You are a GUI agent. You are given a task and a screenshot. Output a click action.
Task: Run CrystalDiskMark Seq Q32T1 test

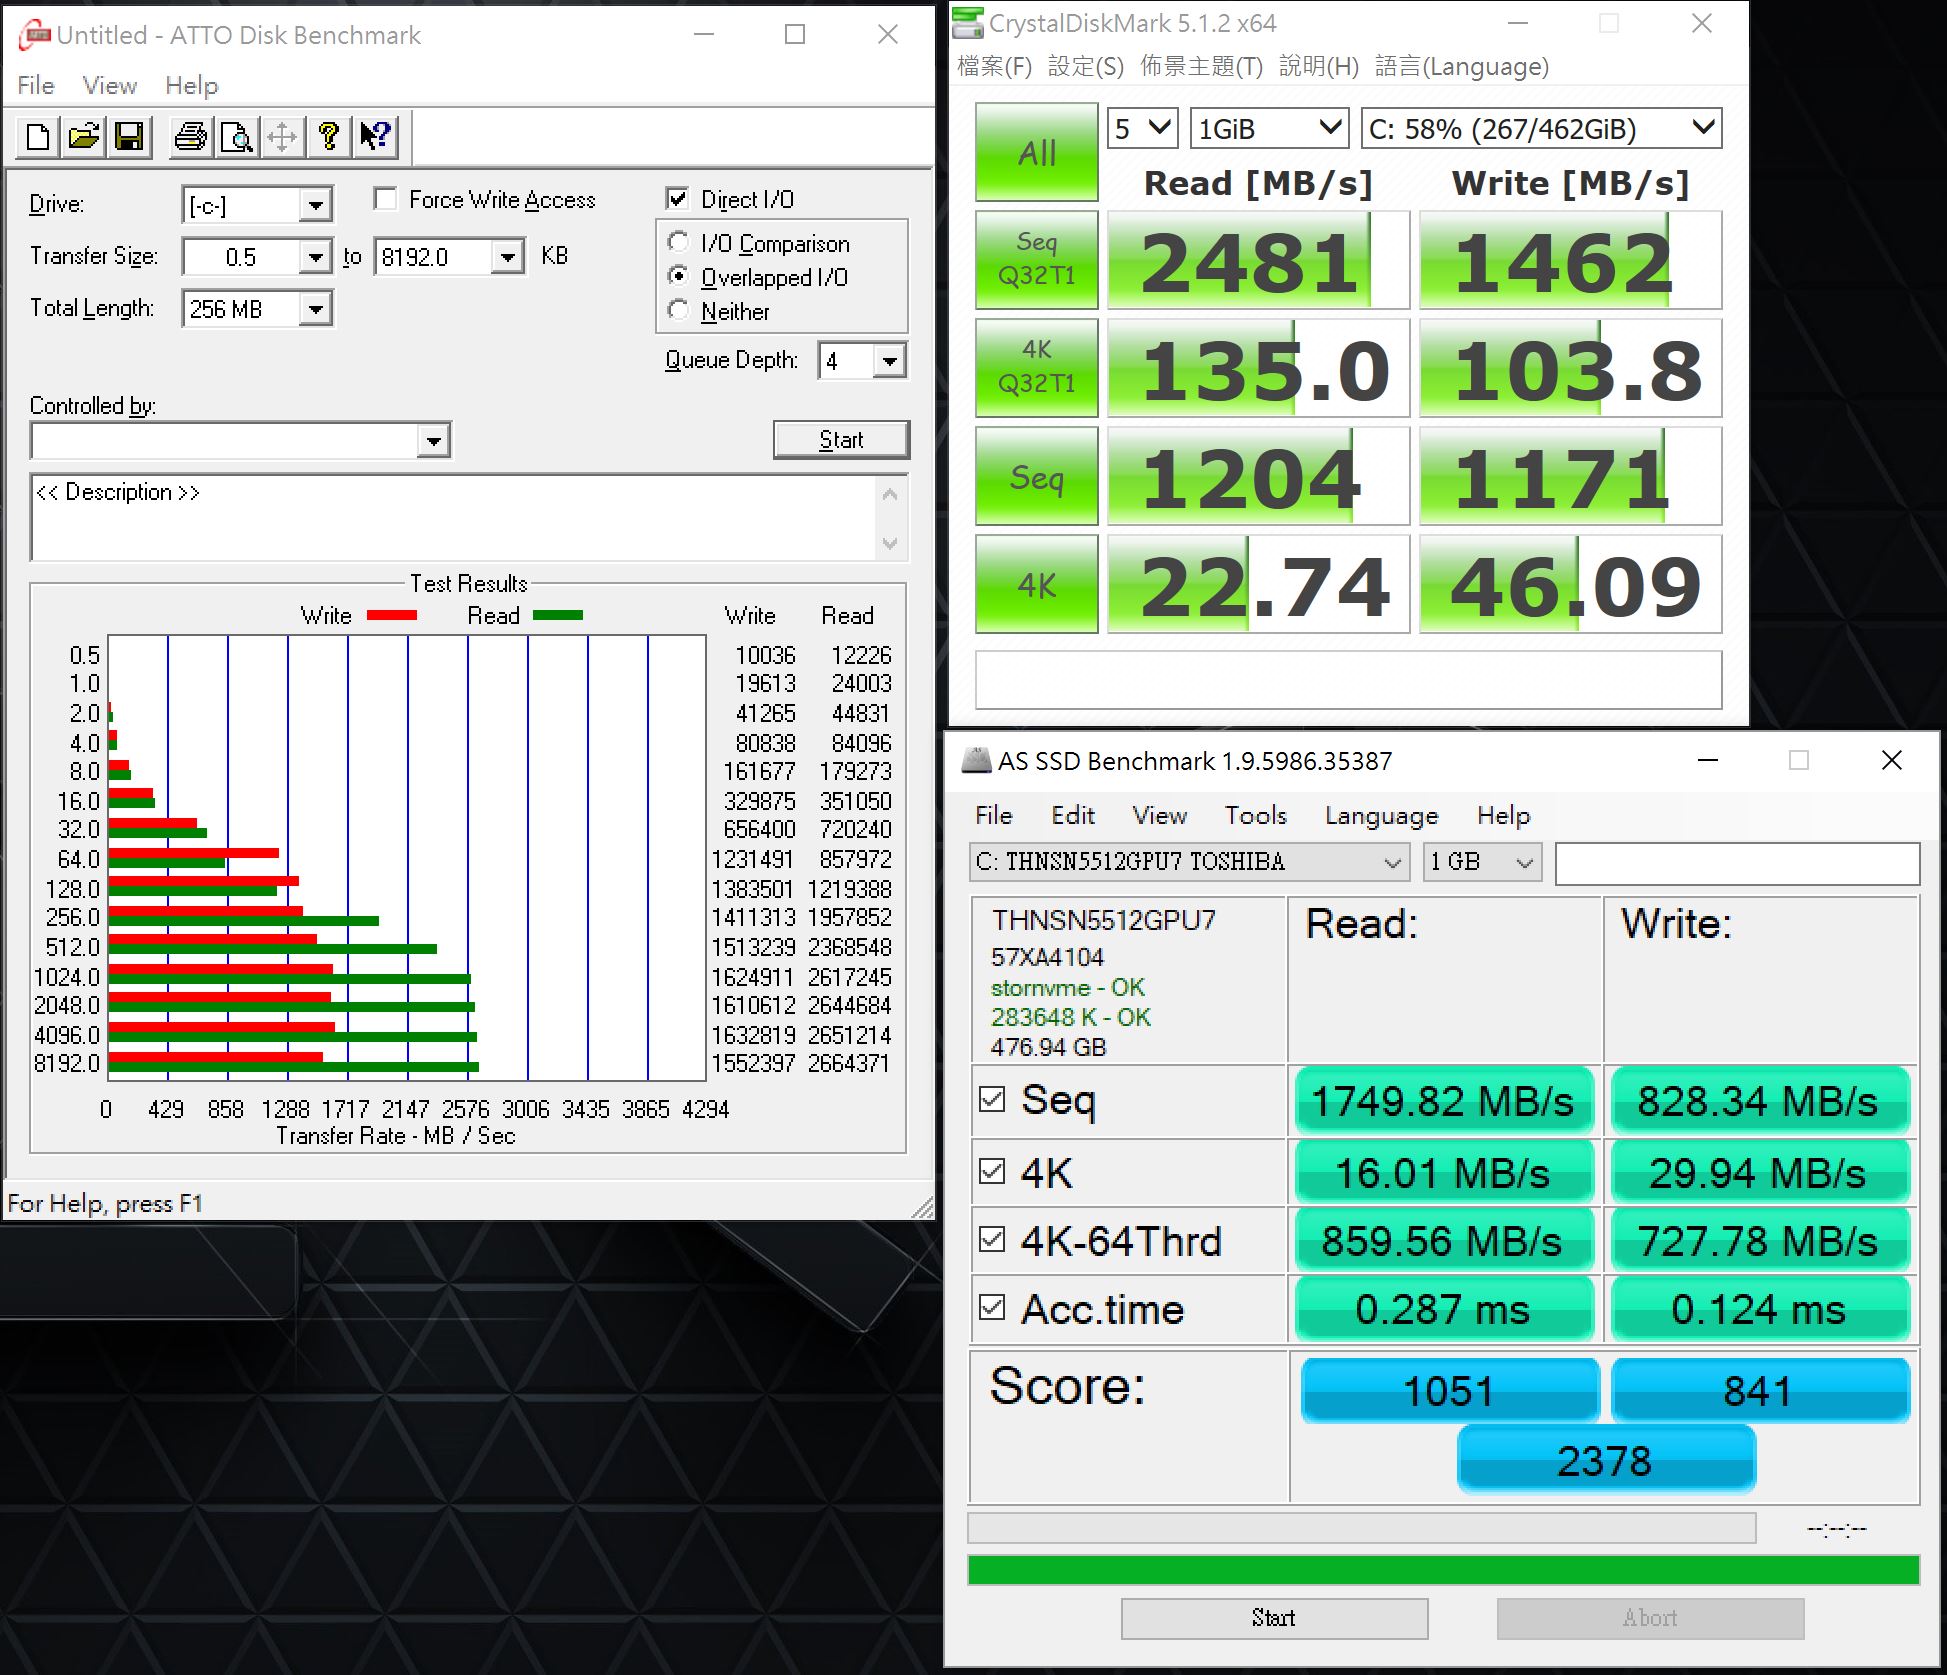(1037, 259)
